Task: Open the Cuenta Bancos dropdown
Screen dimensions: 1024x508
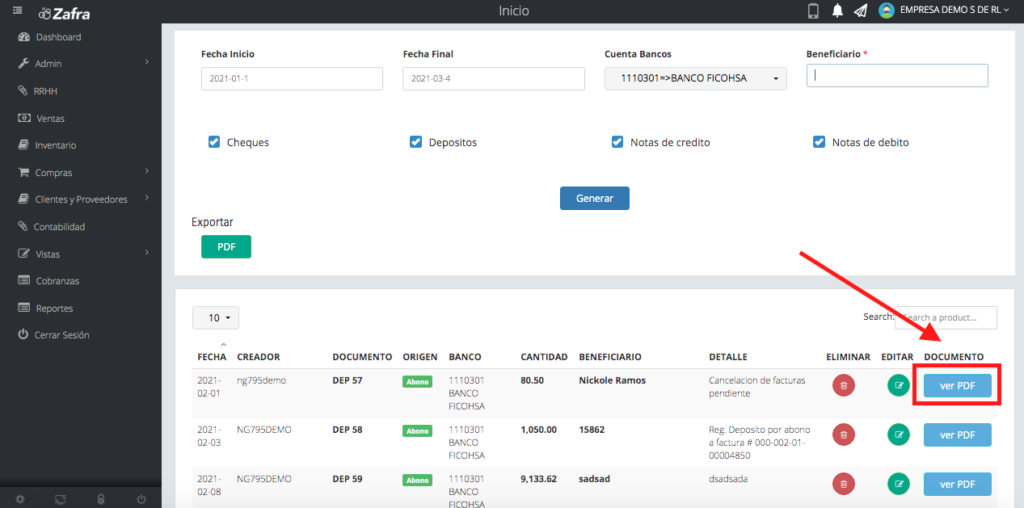Action: coord(696,78)
